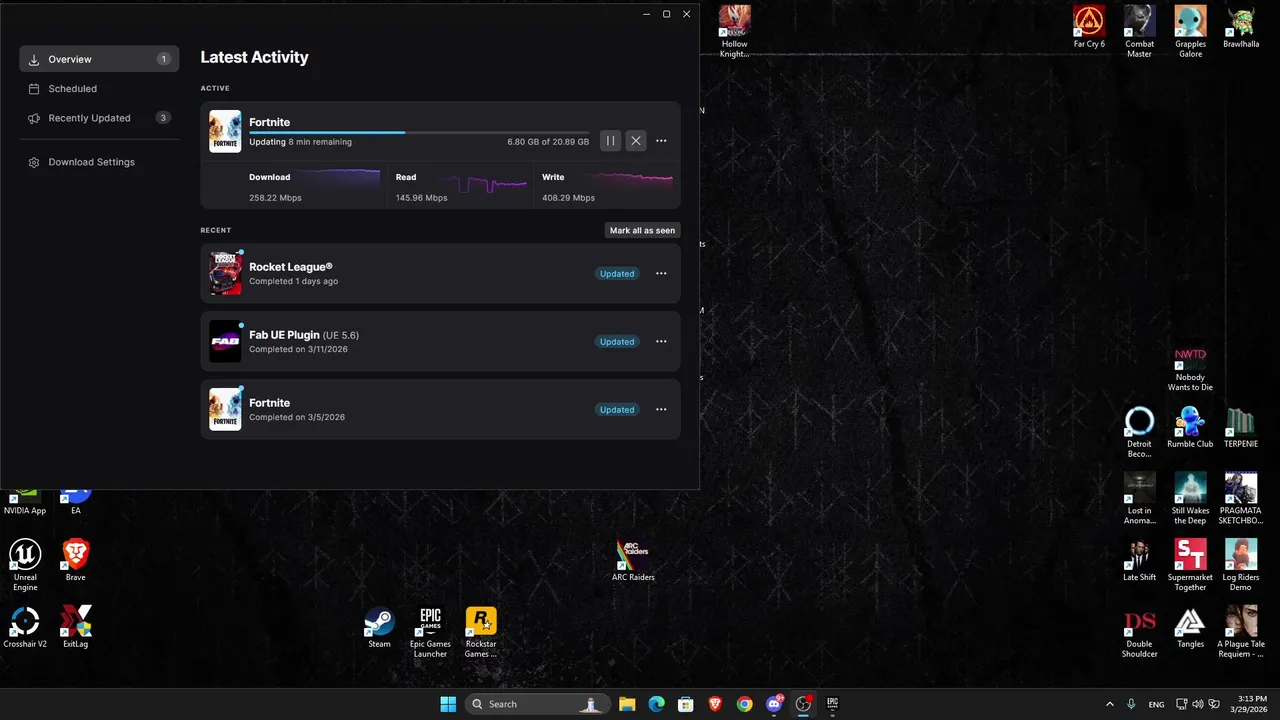Show hidden icons in system tray

(1109, 704)
